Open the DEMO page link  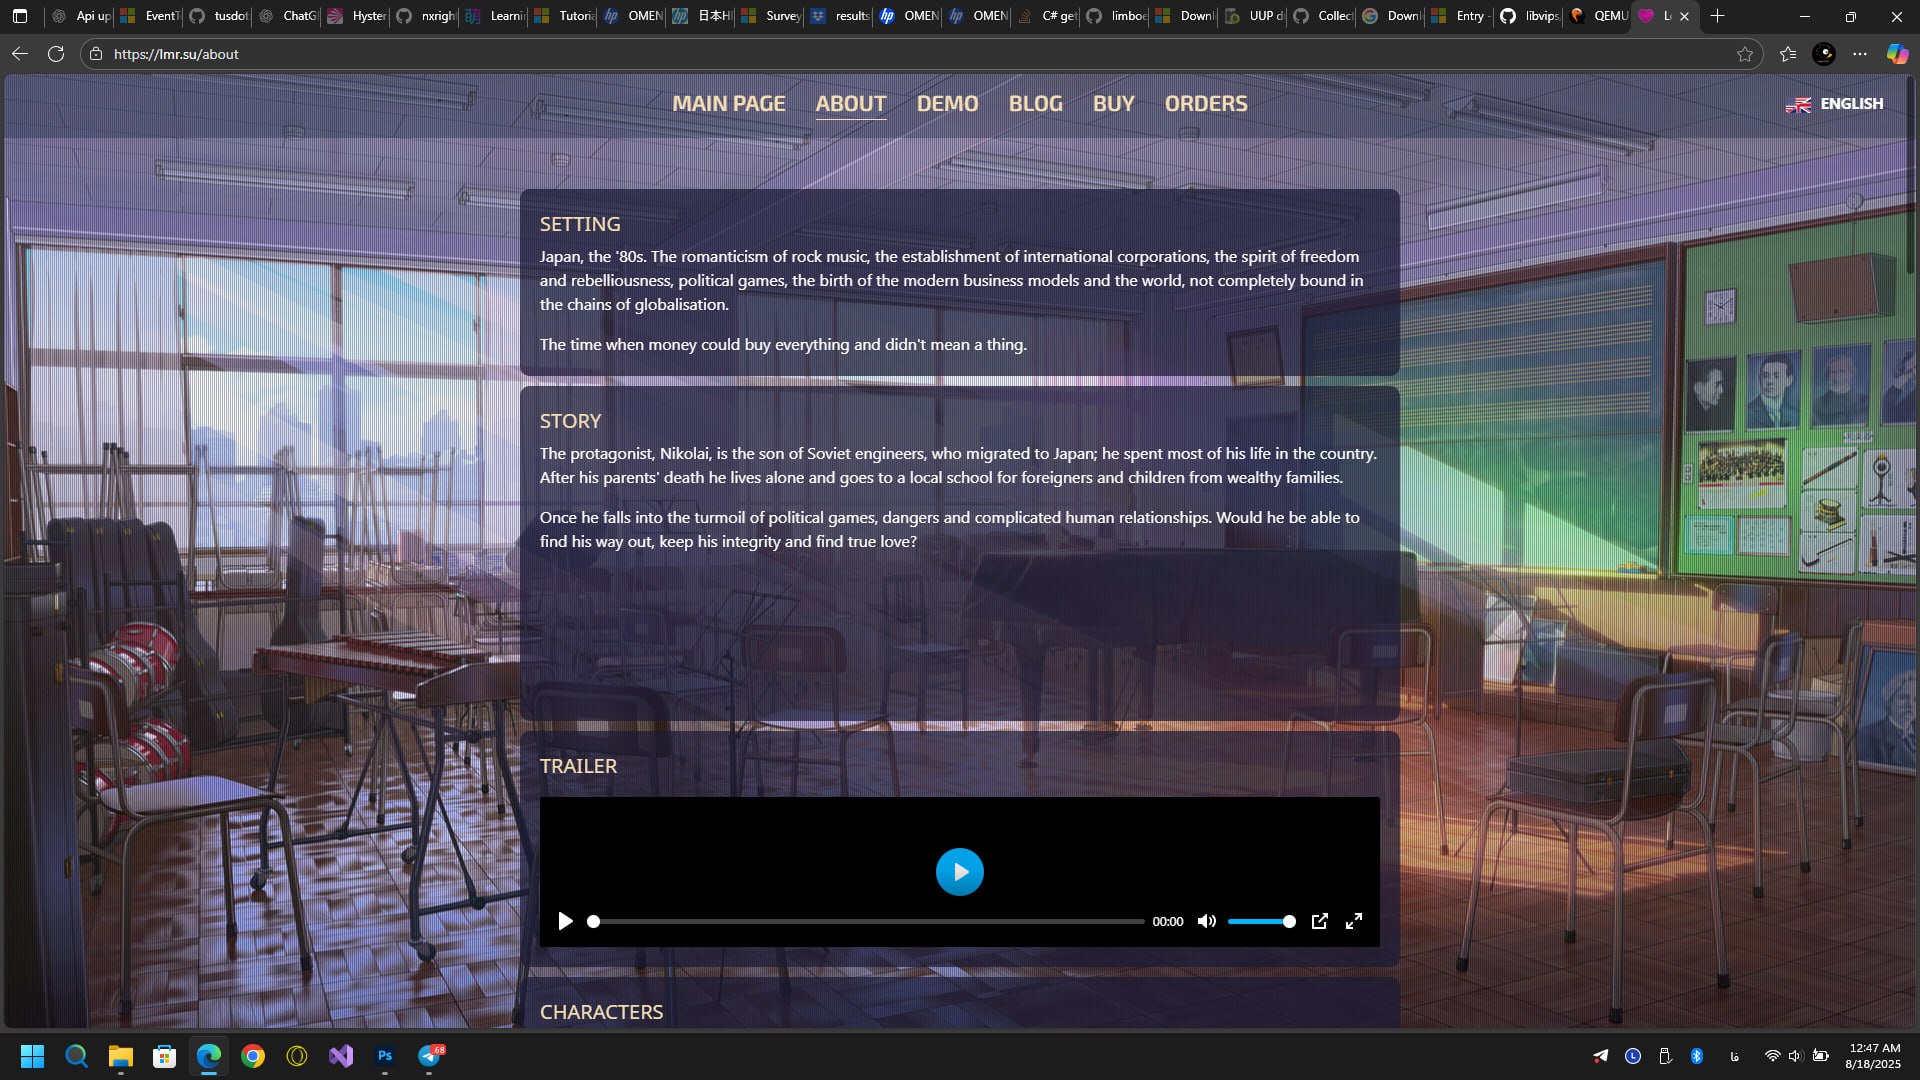[947, 104]
